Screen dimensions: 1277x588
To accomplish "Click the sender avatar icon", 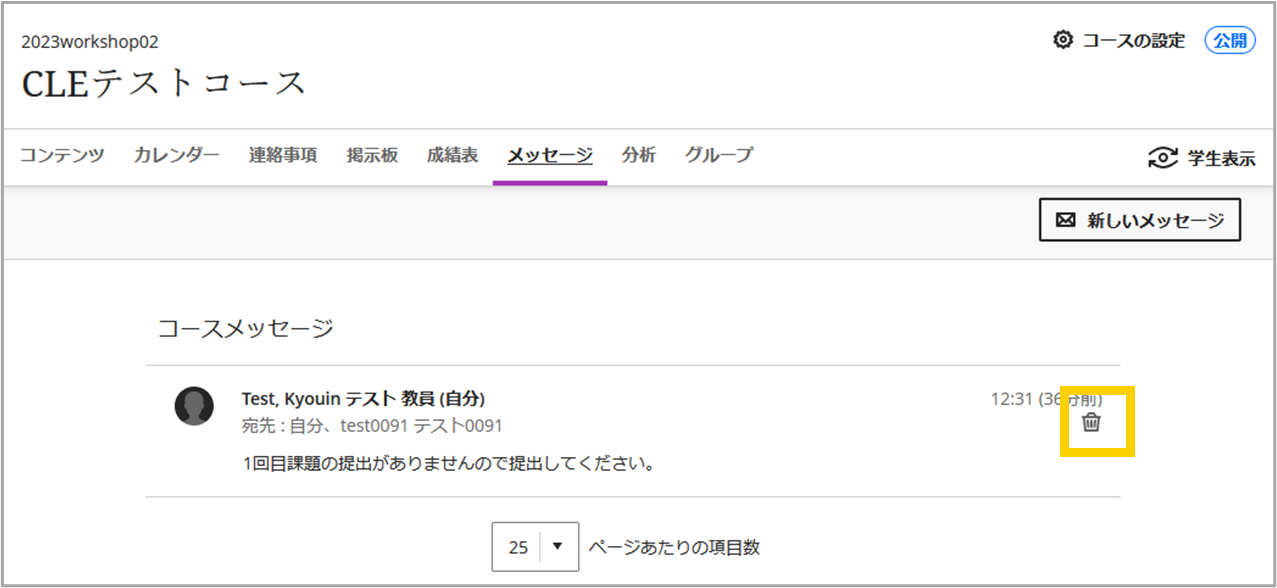I will [x=194, y=406].
